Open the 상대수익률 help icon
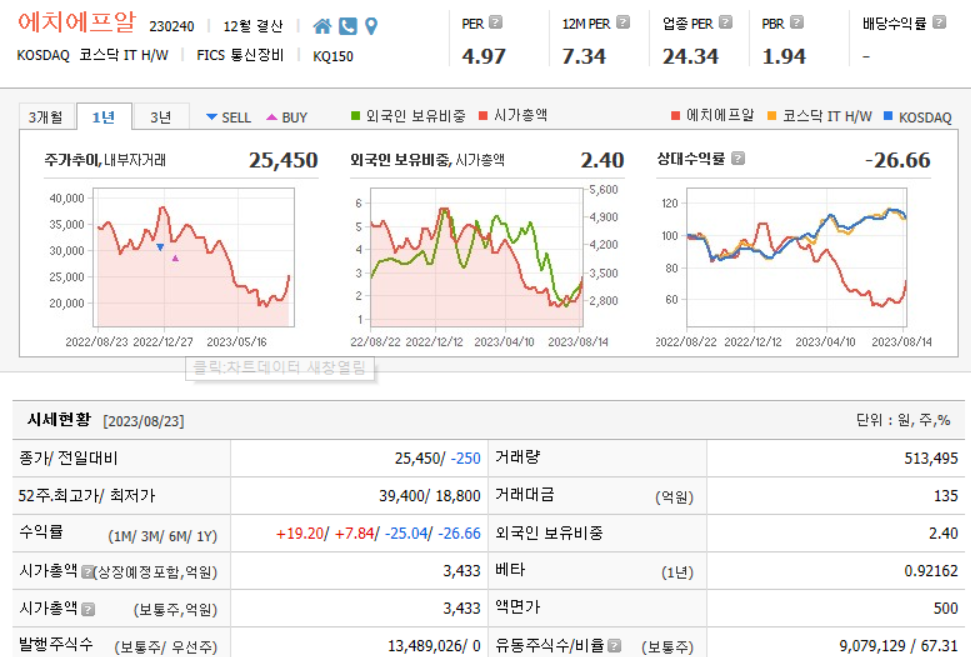The height and width of the screenshot is (657, 971). 740,157
